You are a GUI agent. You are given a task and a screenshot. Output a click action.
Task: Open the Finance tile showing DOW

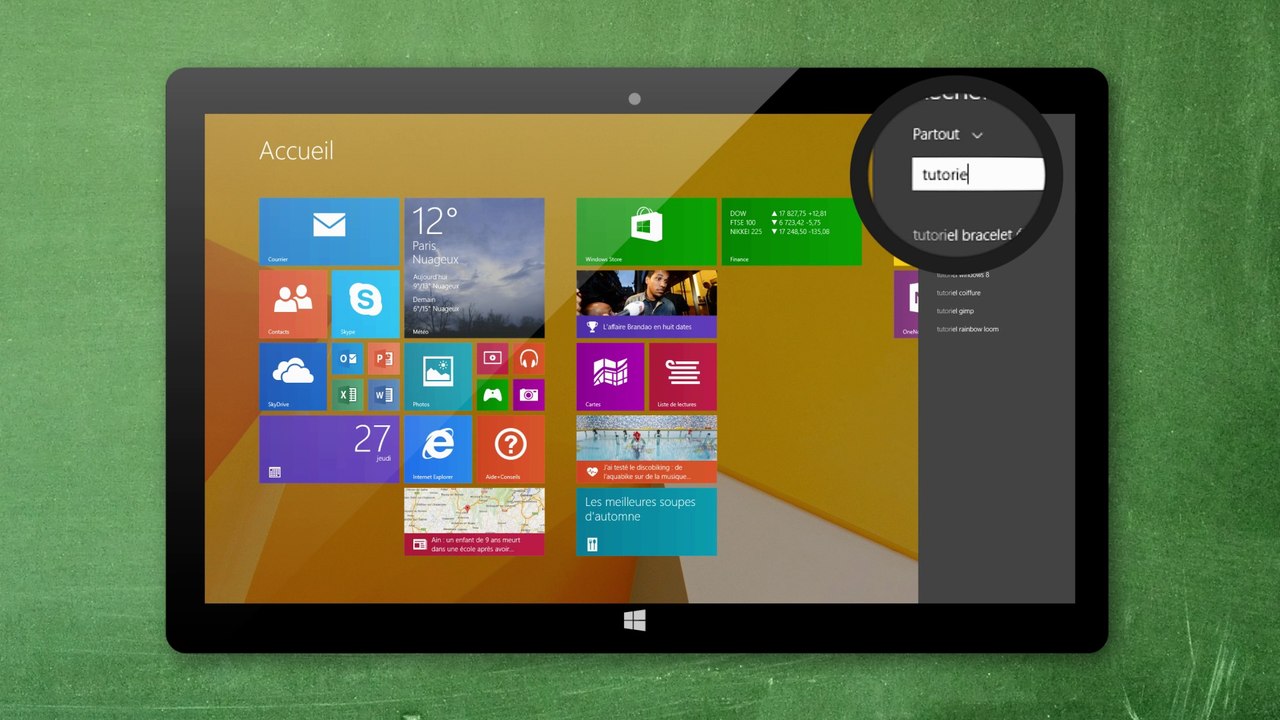(791, 231)
